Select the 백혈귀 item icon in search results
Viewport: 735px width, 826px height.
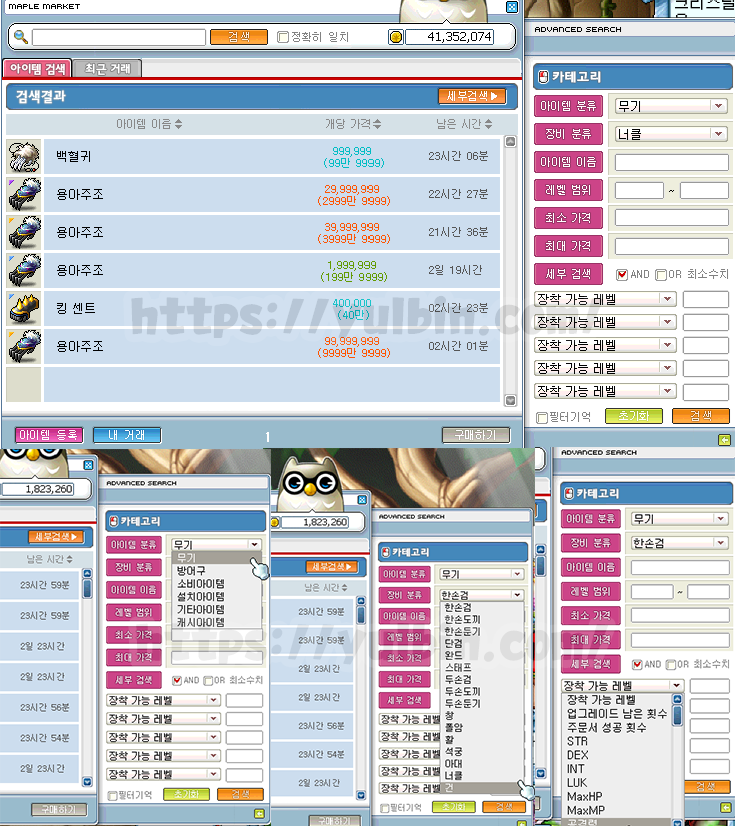point(24,156)
